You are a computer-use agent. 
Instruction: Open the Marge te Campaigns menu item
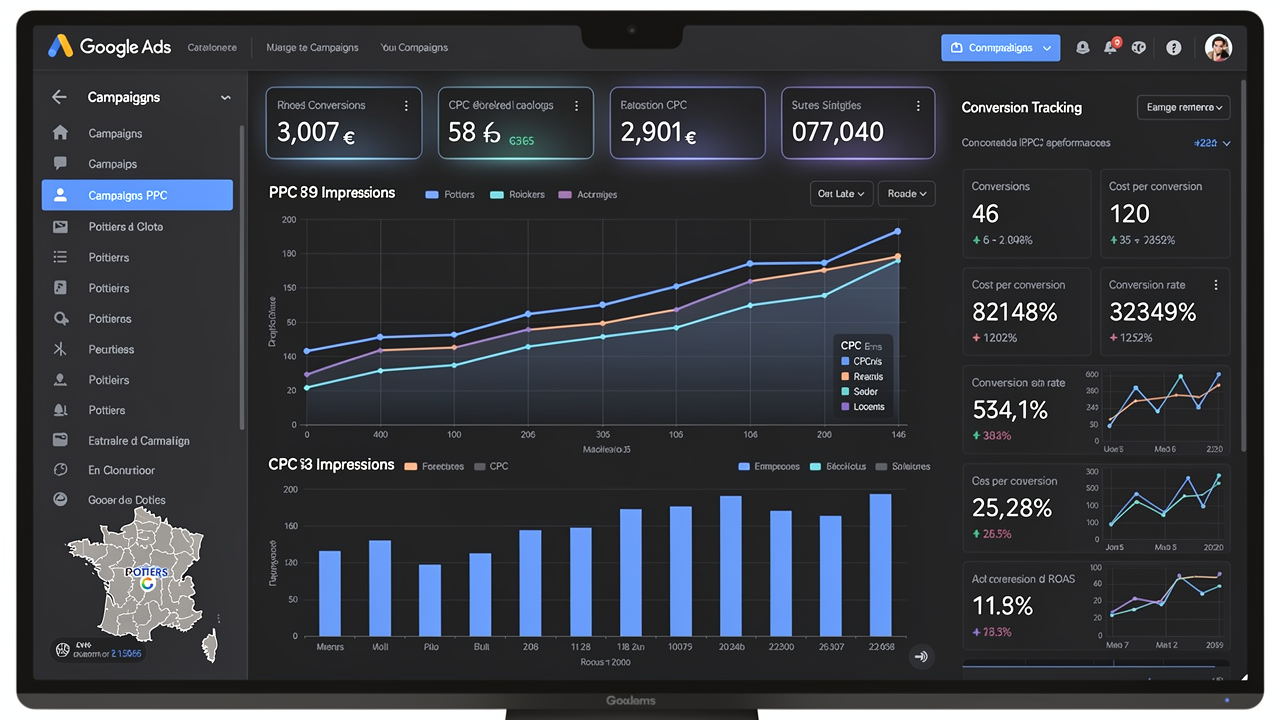(312, 47)
